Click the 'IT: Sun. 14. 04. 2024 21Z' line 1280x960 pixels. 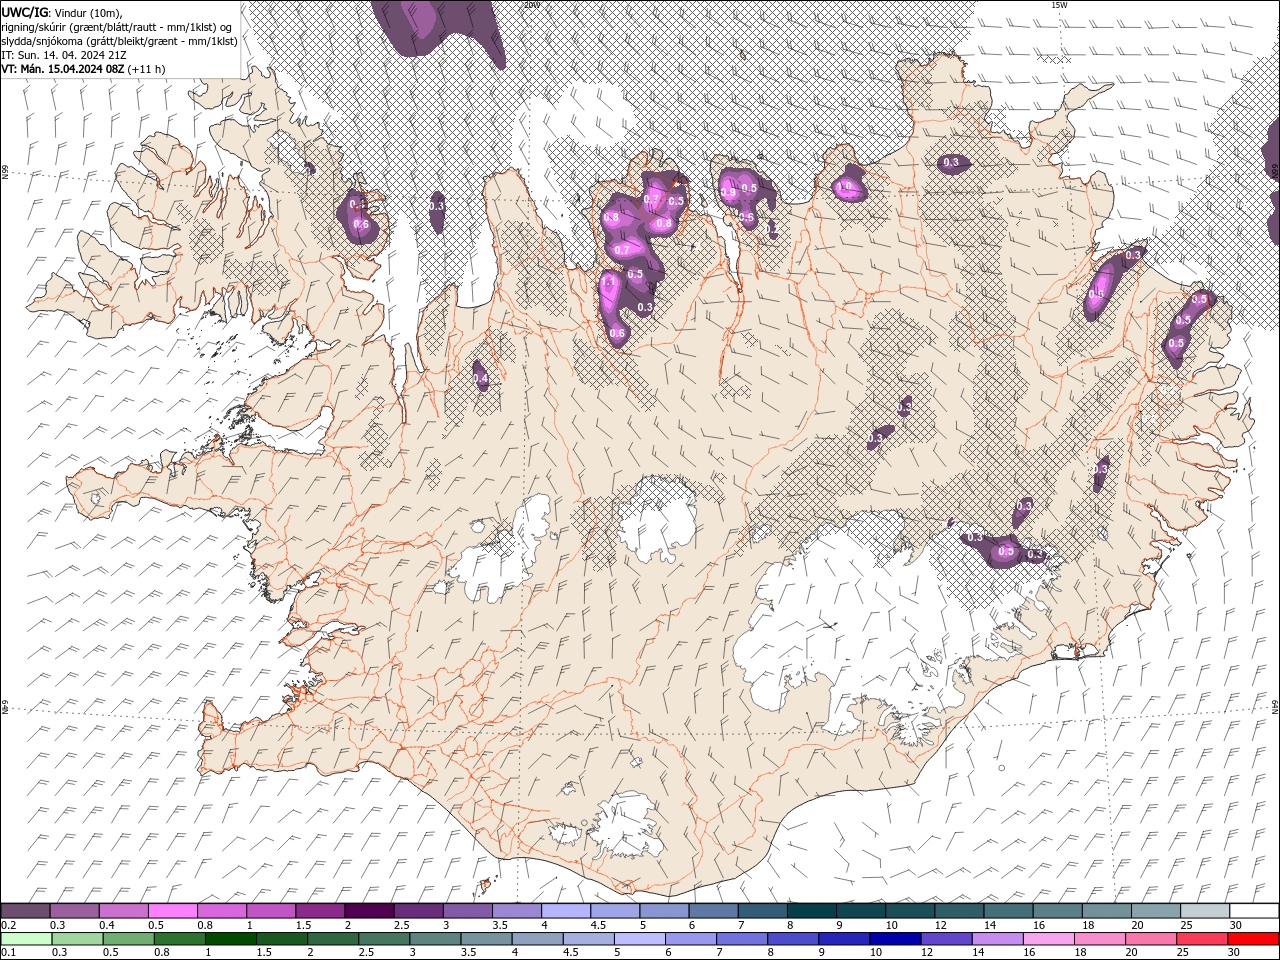tap(65, 55)
